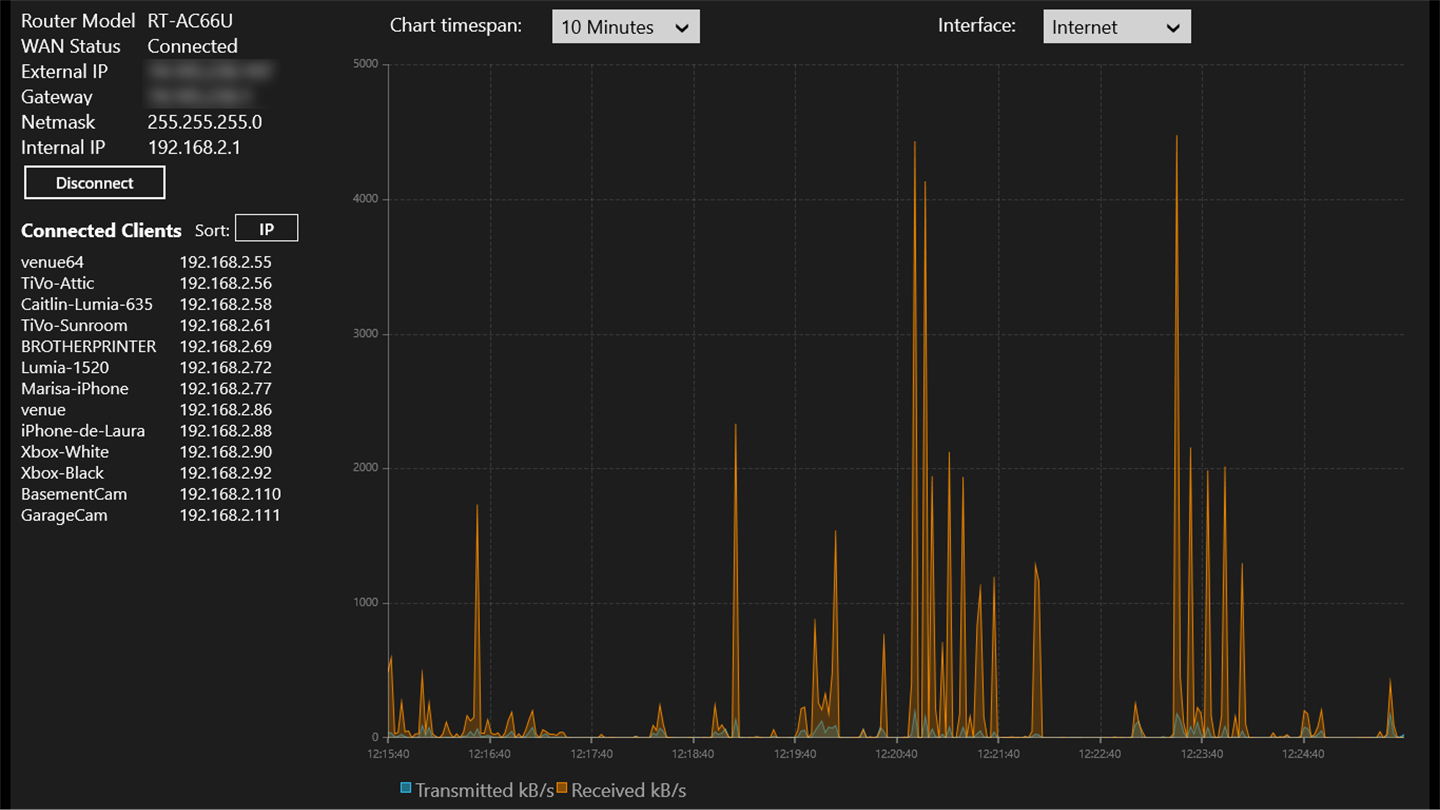The height and width of the screenshot is (810, 1440).
Task: Select IP address 192.168.2.77
Action: point(226,388)
